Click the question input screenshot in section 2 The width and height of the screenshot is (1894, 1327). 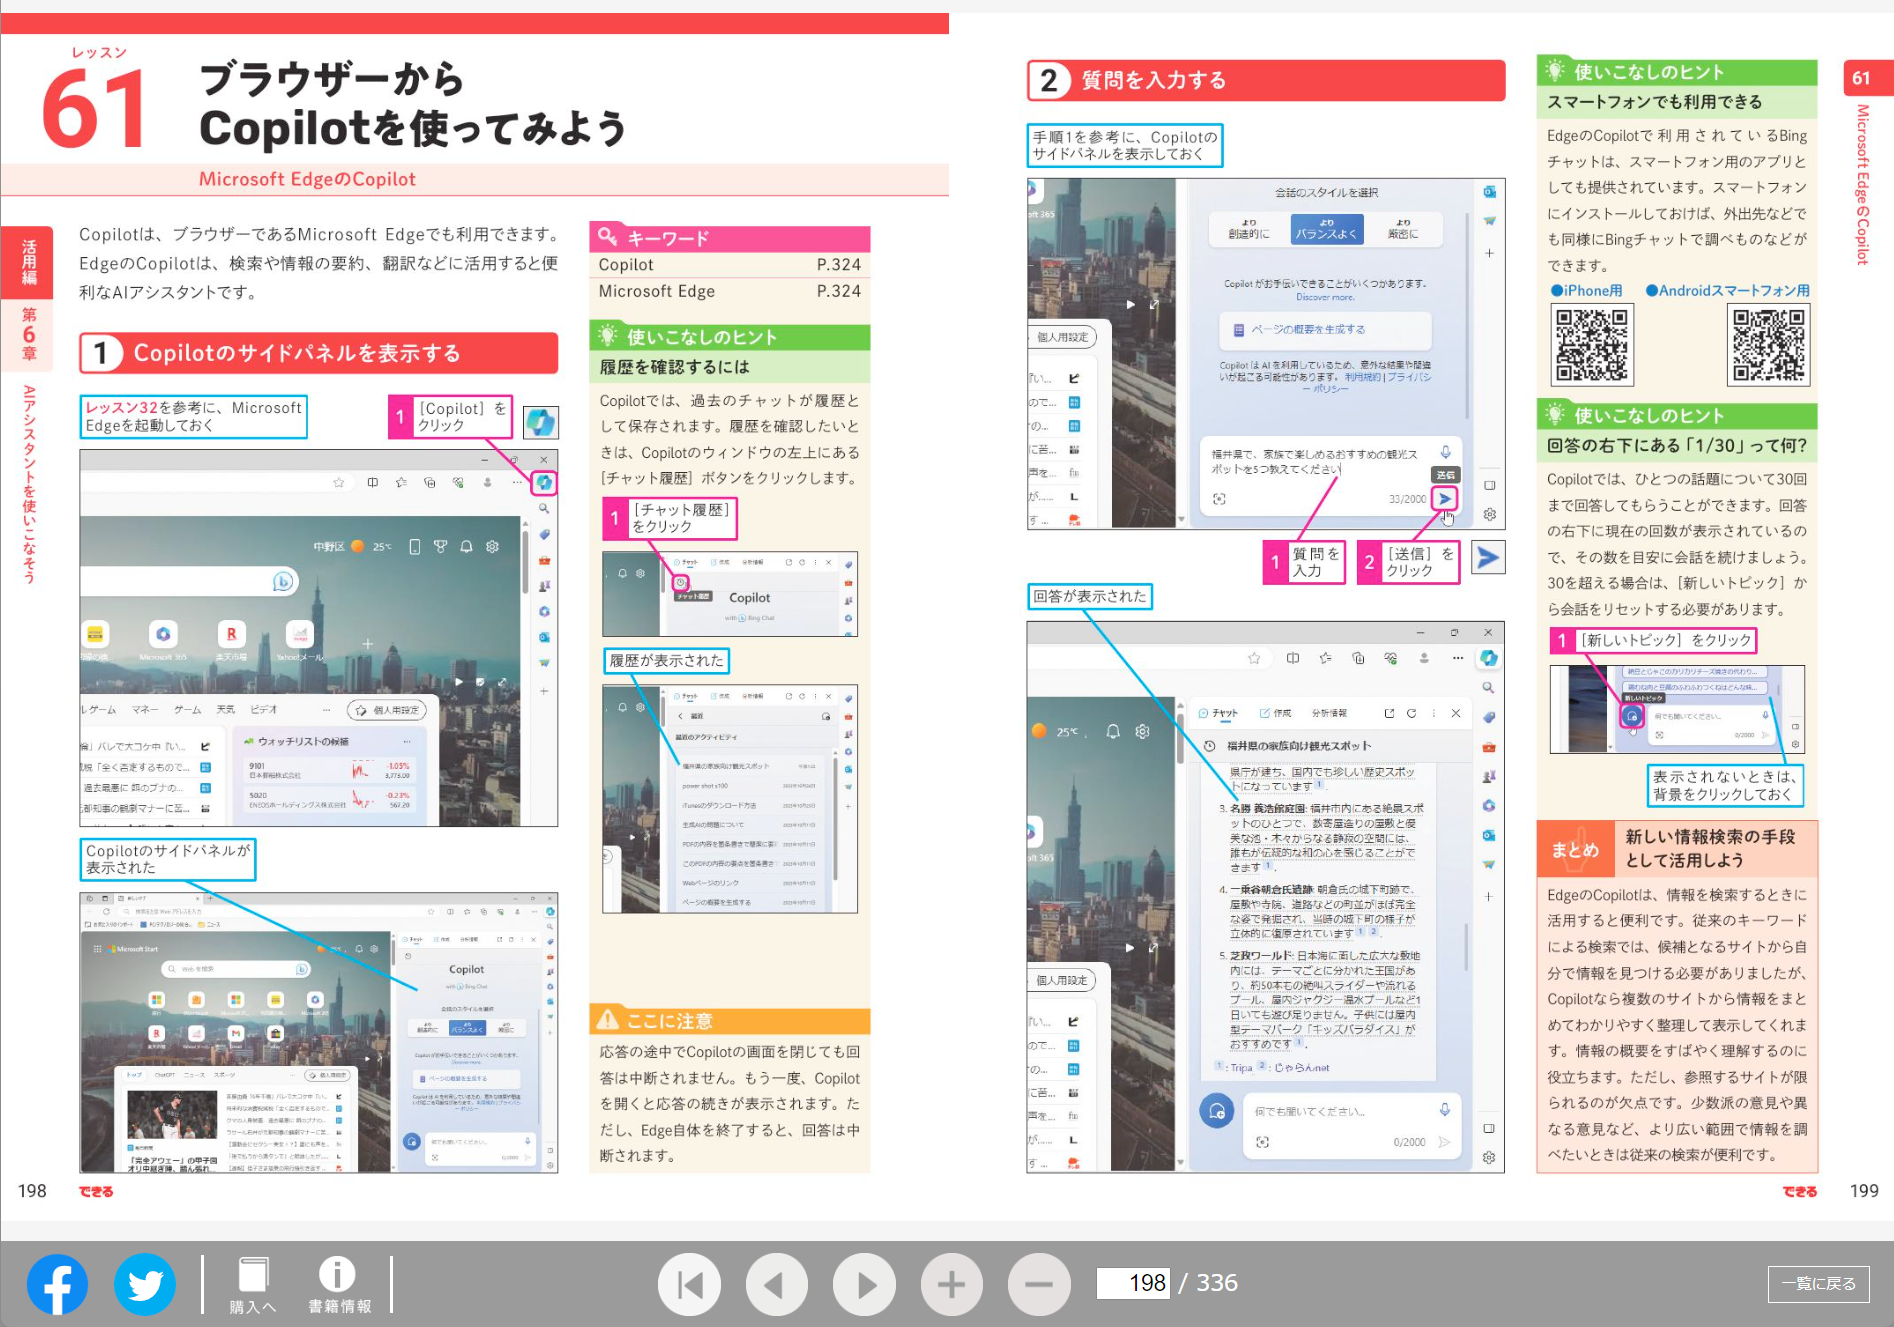[1266, 354]
